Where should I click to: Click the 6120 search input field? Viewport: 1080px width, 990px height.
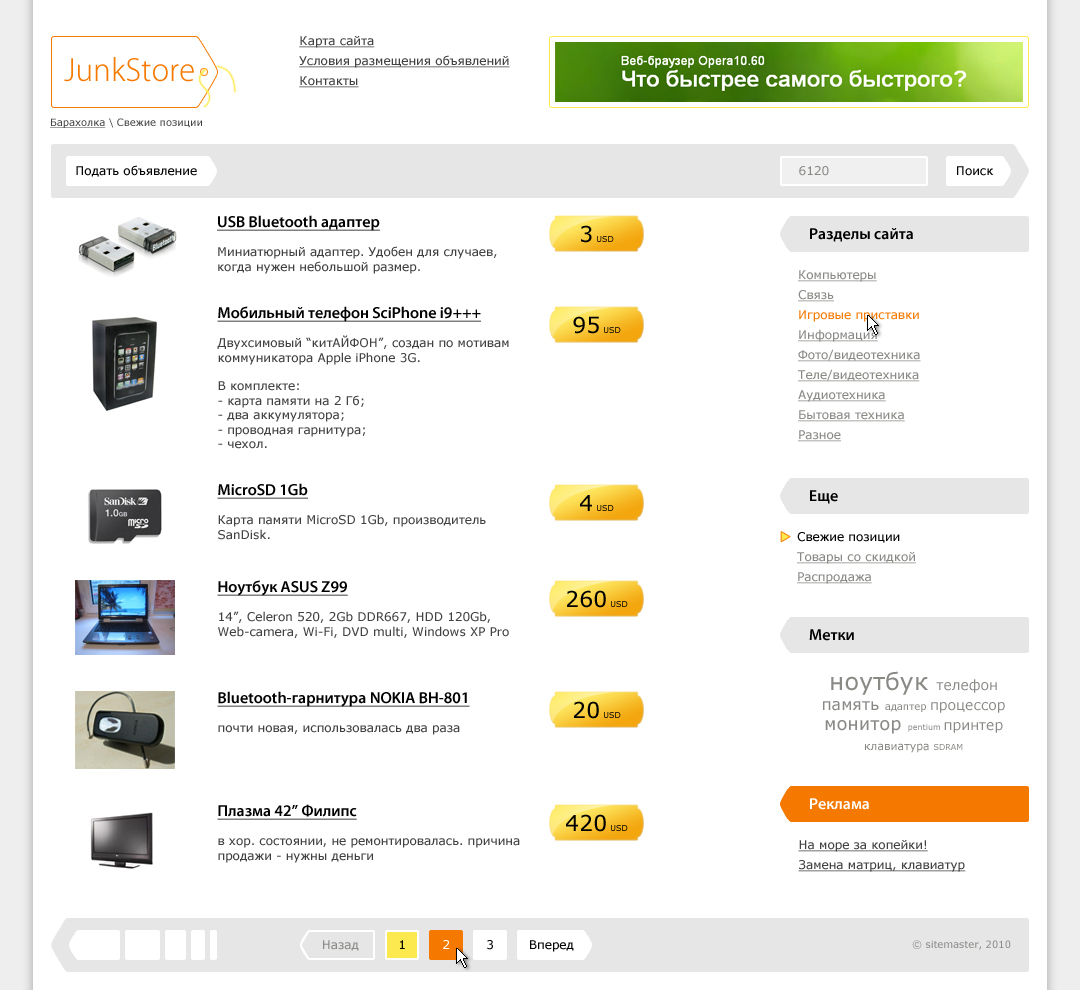(x=854, y=171)
